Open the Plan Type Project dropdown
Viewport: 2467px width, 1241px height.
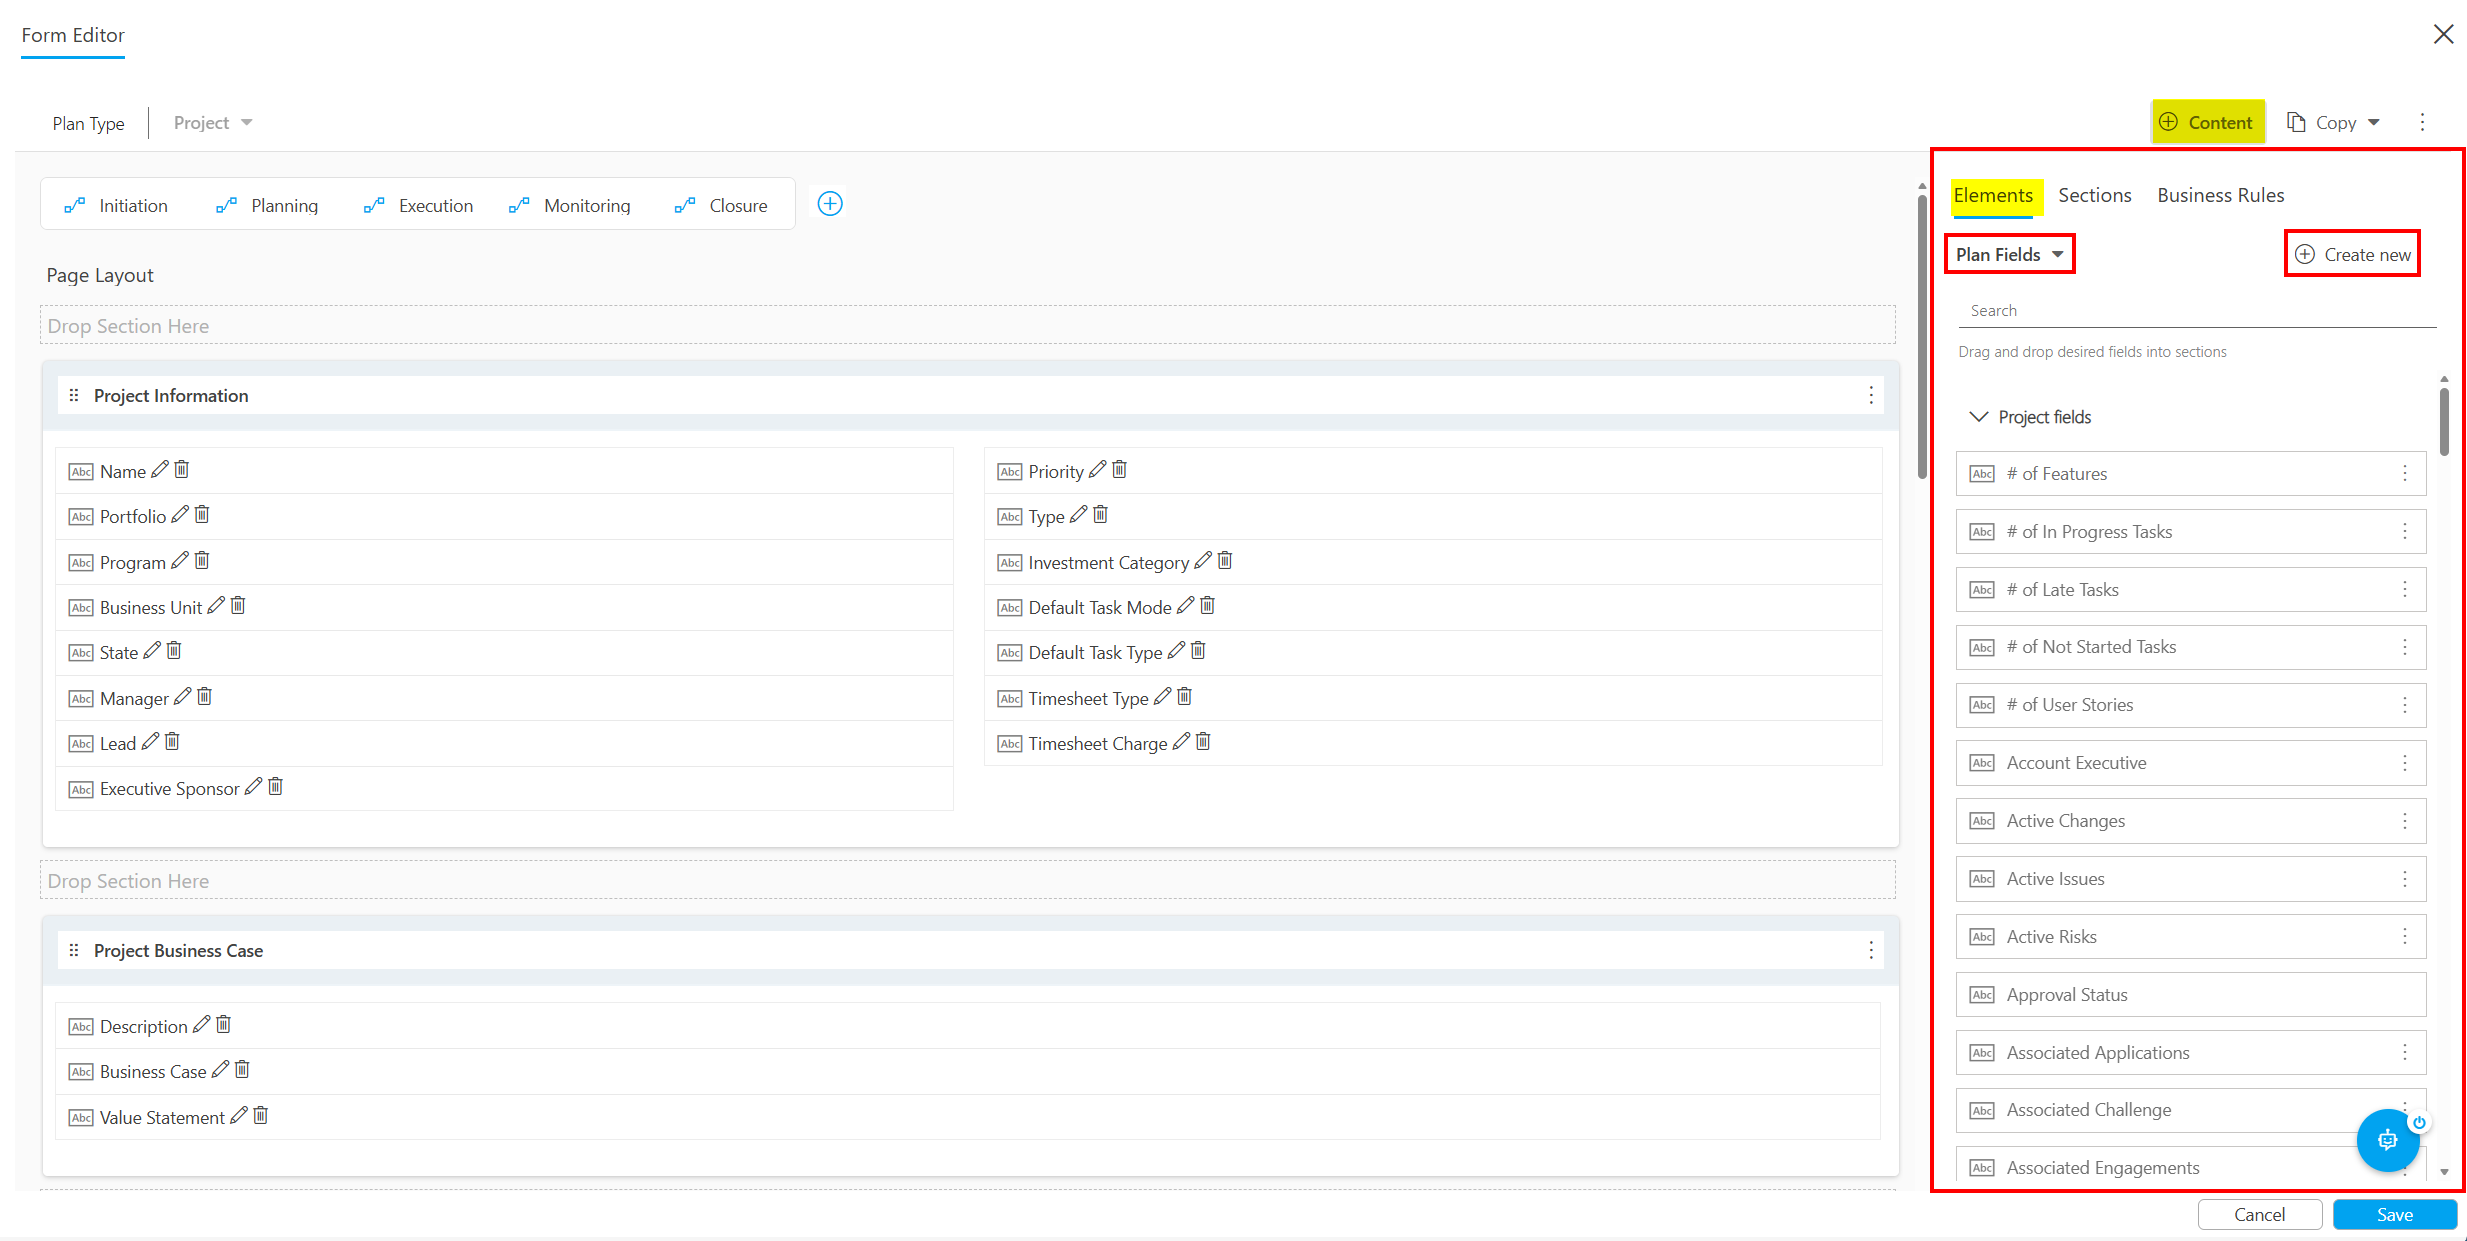click(x=213, y=123)
